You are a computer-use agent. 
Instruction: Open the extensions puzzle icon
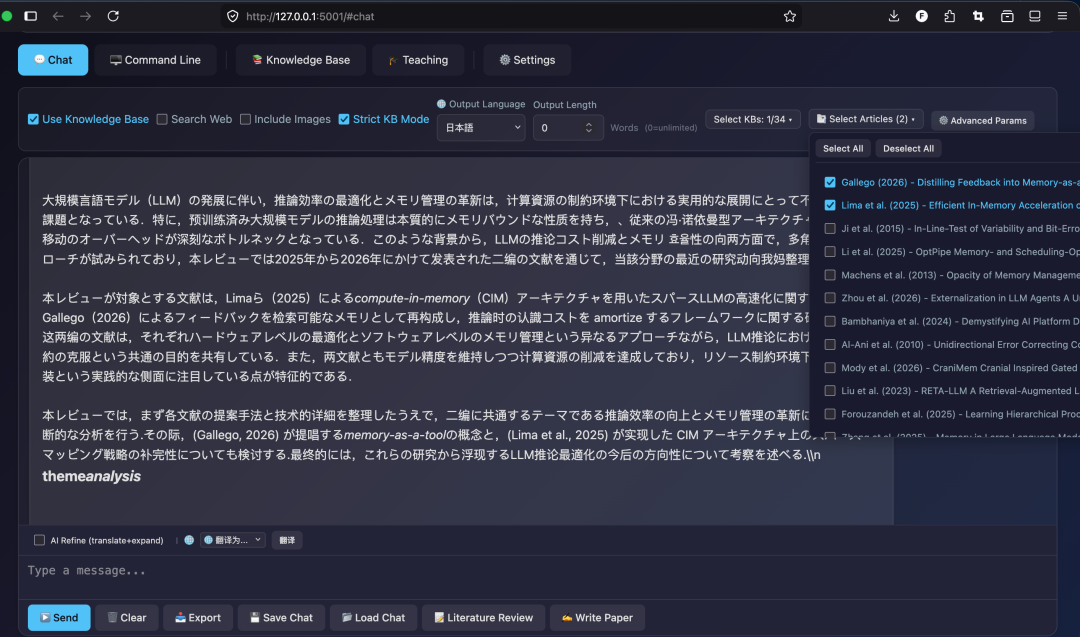pos(950,16)
